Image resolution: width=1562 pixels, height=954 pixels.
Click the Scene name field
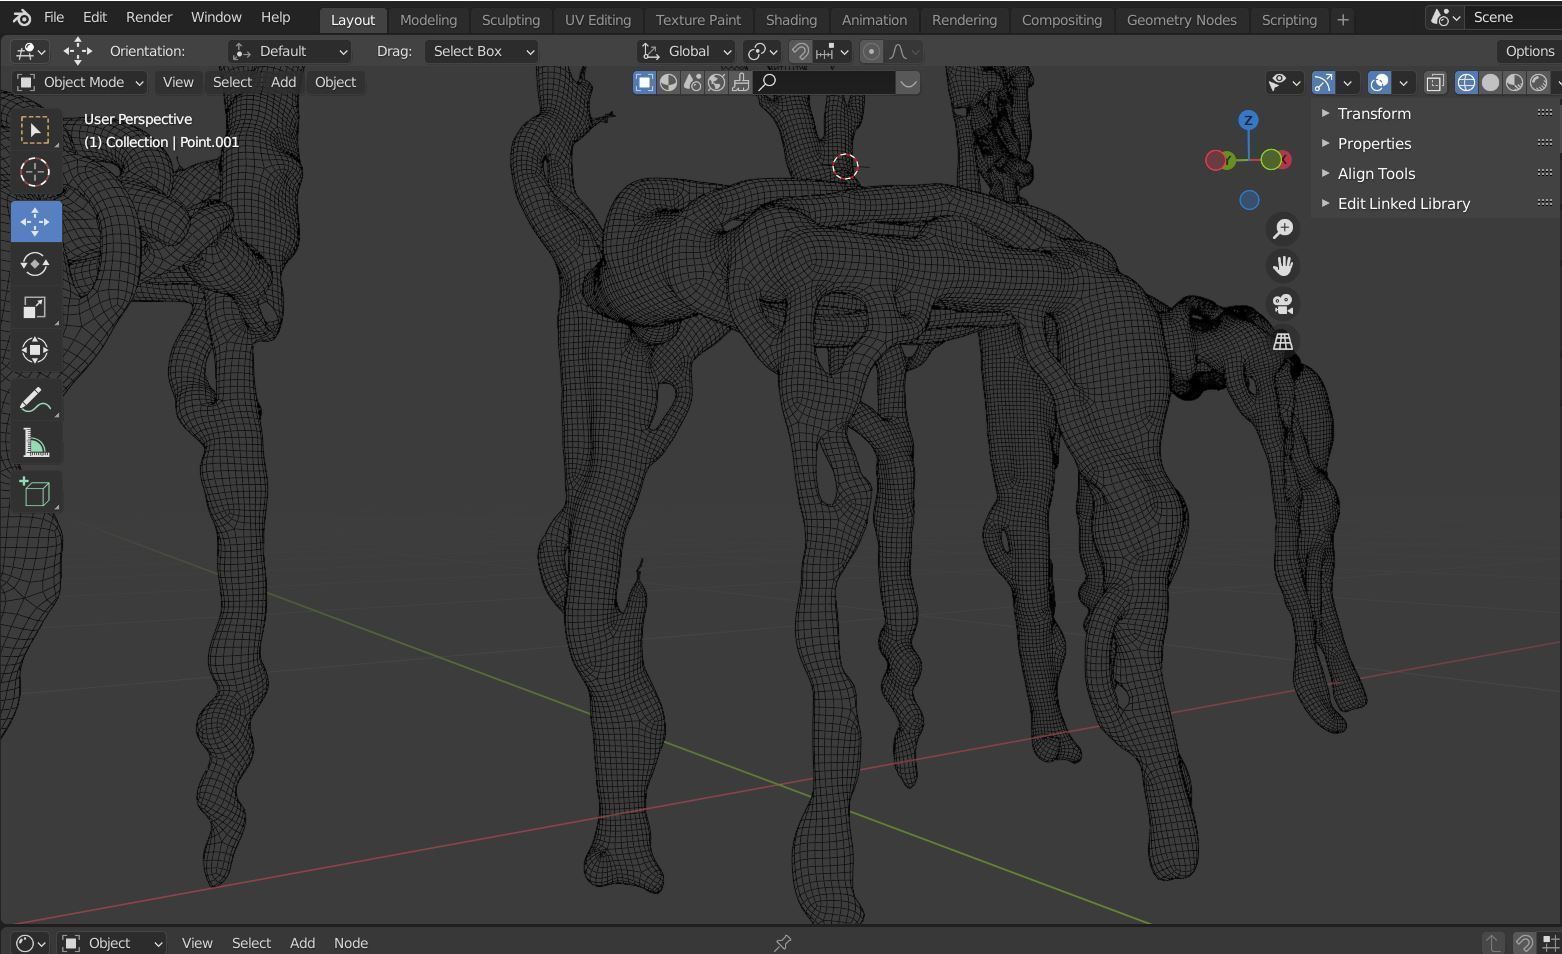point(1514,18)
